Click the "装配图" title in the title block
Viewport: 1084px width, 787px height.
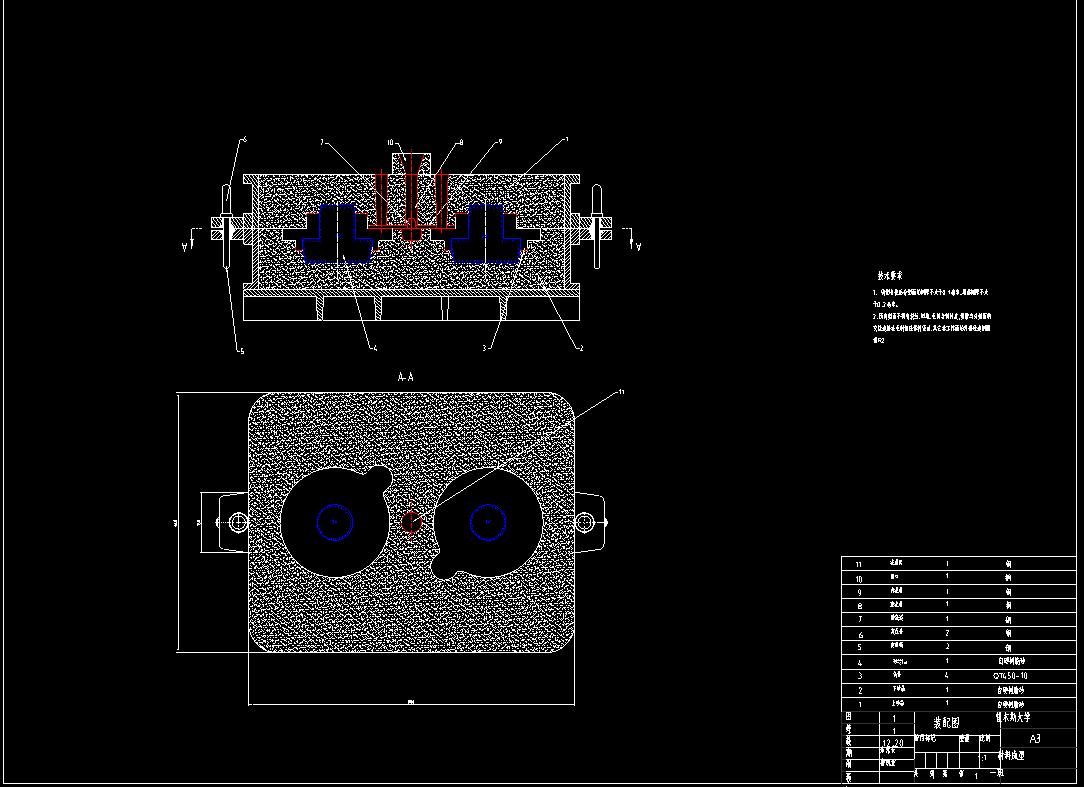pyautogui.click(x=946, y=723)
